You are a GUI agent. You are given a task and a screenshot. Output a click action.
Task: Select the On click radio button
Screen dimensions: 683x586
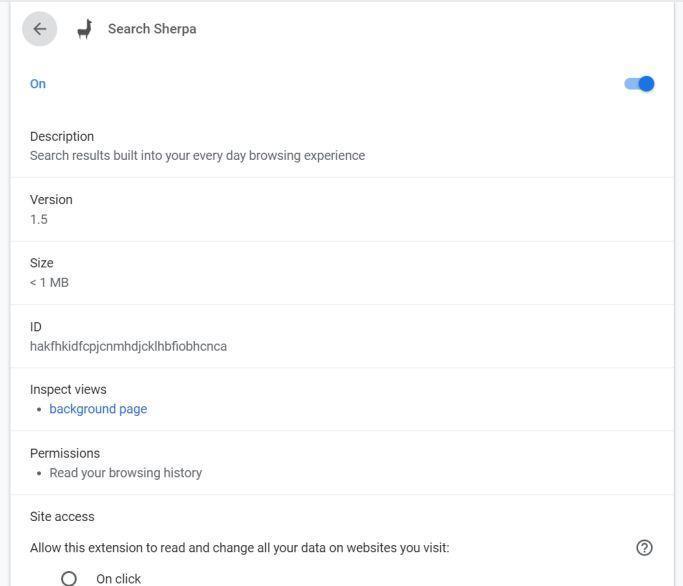point(69,578)
